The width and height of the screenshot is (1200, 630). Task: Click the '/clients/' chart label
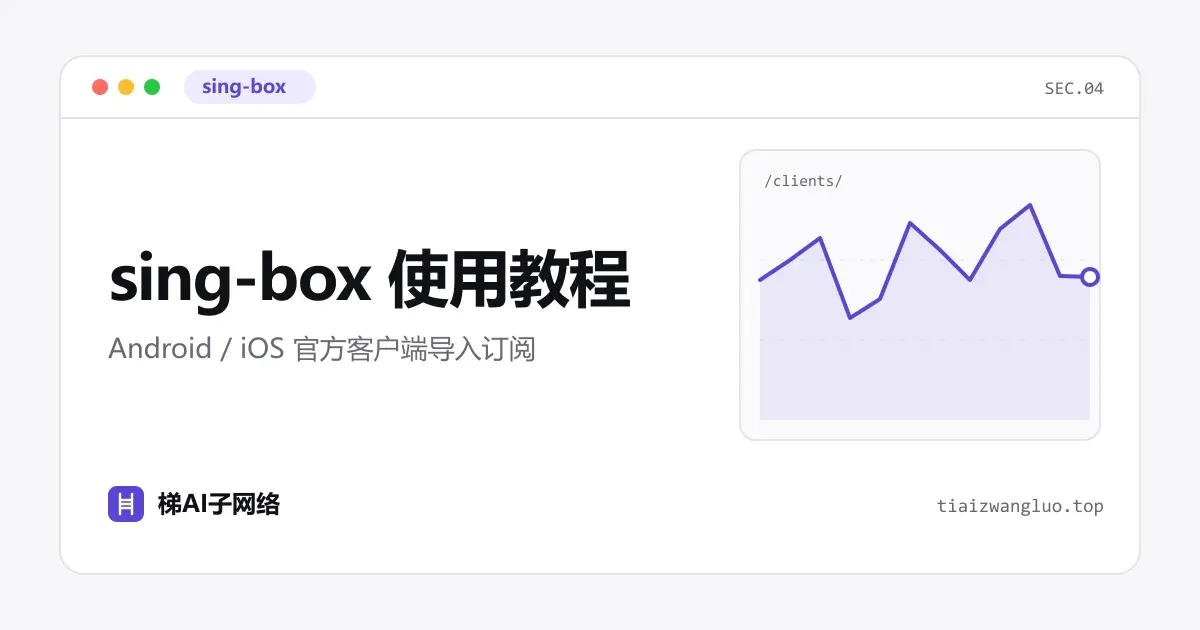pos(803,181)
